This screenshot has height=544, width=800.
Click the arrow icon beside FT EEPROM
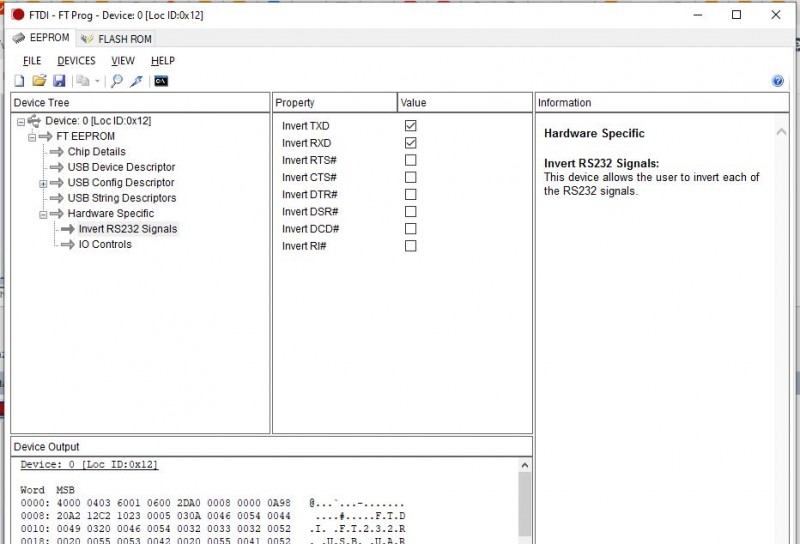pos(45,136)
